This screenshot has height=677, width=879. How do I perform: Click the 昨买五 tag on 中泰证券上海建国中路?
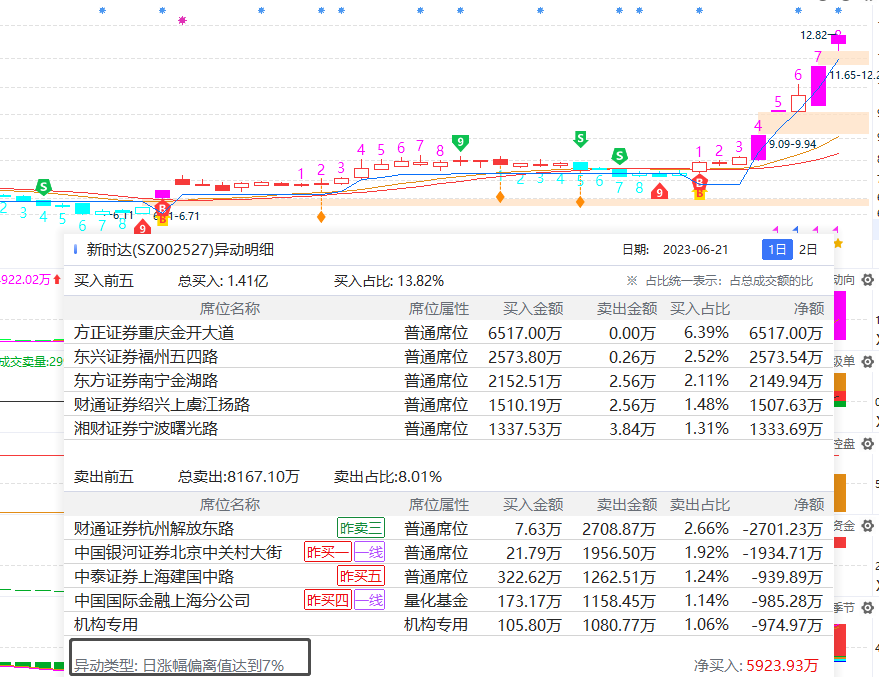tap(360, 577)
